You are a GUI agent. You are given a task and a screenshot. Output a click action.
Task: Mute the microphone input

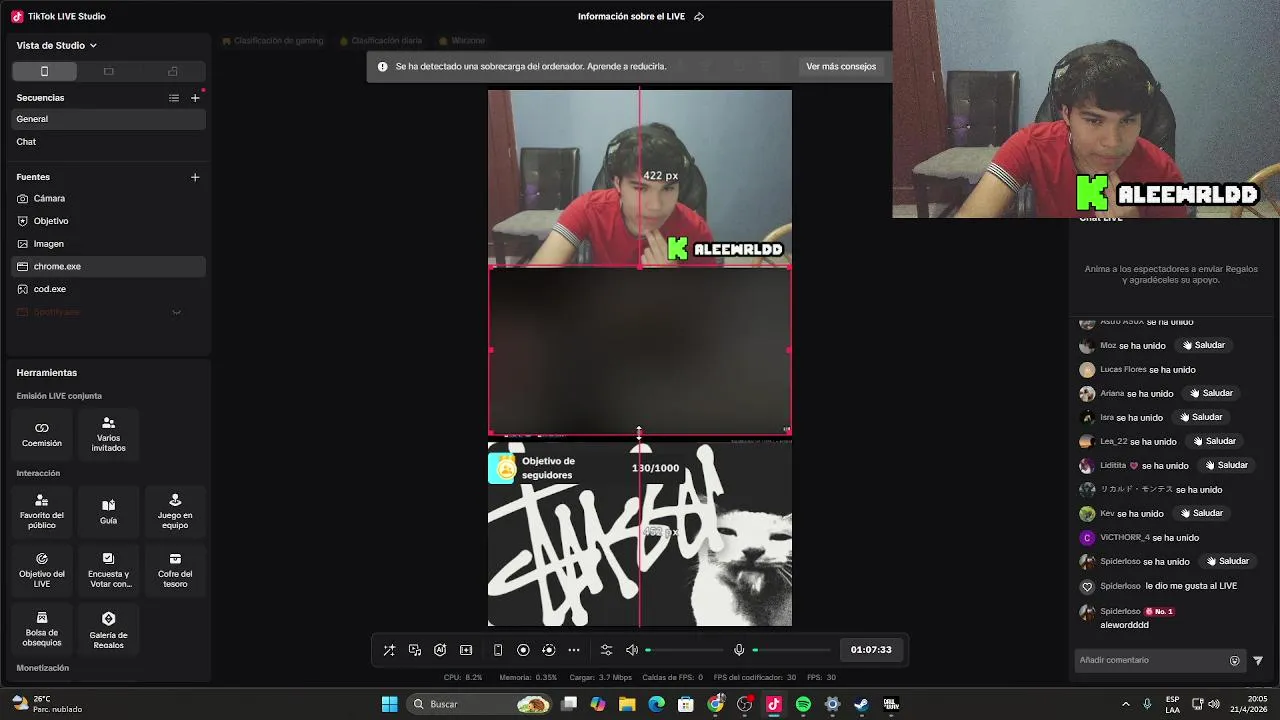739,650
